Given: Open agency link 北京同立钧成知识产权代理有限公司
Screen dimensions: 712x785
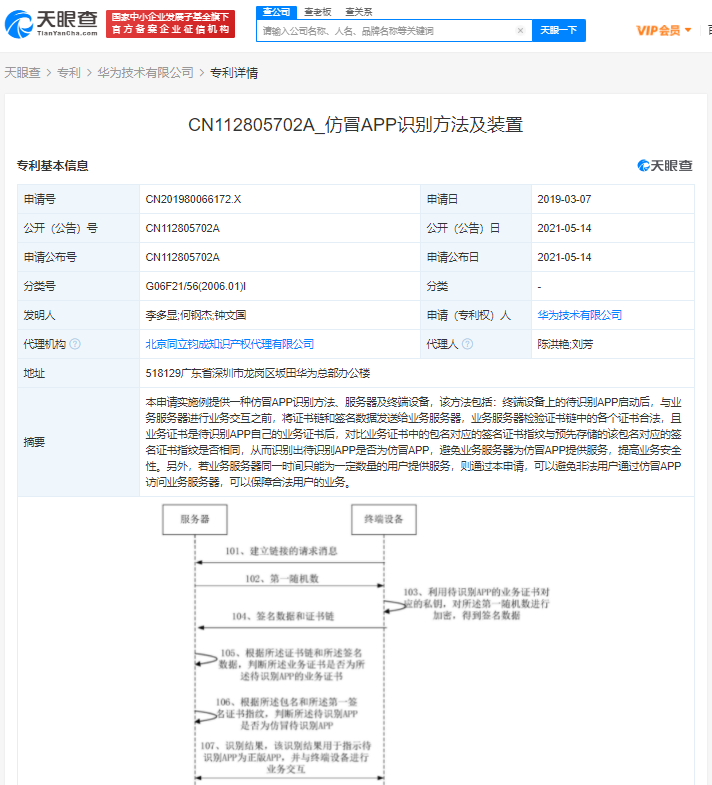Looking at the screenshot, I should (229, 344).
